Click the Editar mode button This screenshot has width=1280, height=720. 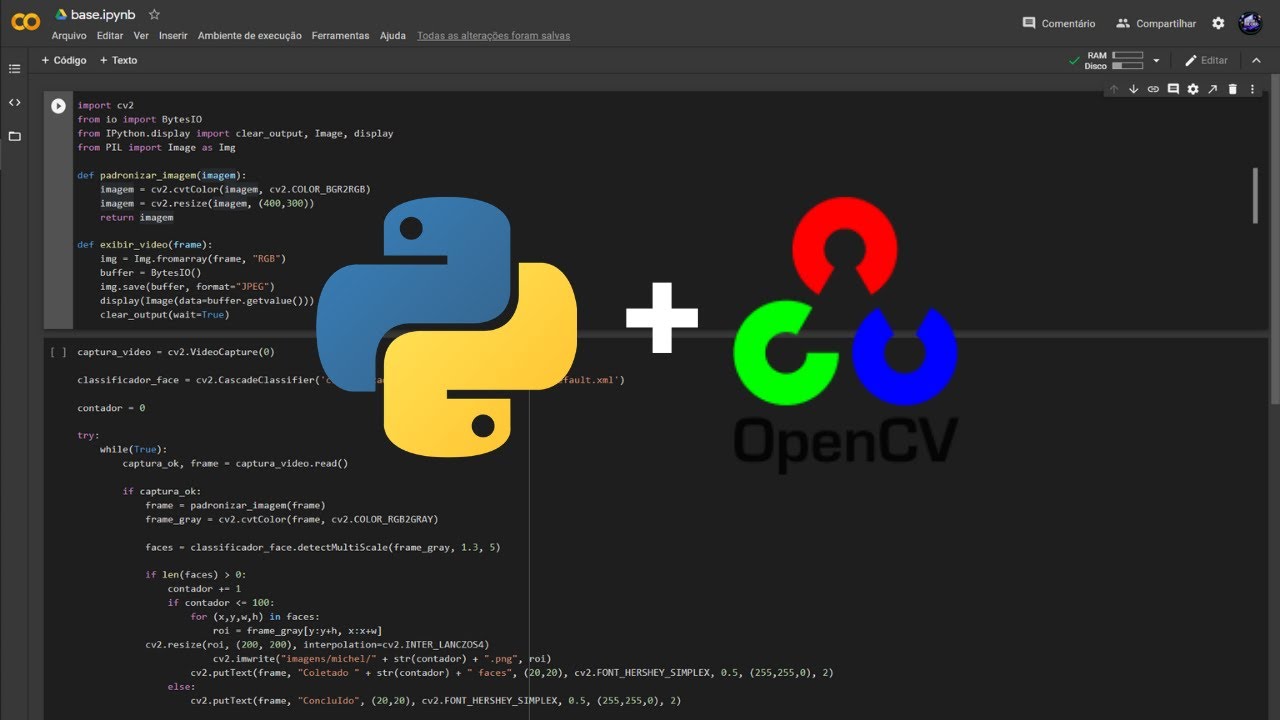pos(1206,61)
